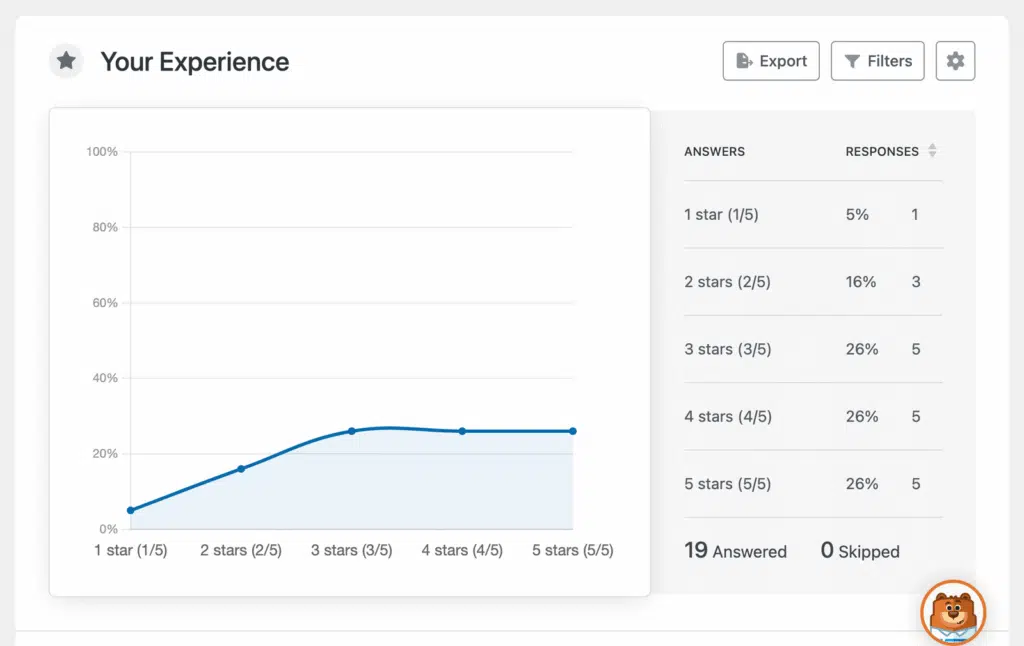Click the Export button
1024x646 pixels.
(x=771, y=61)
